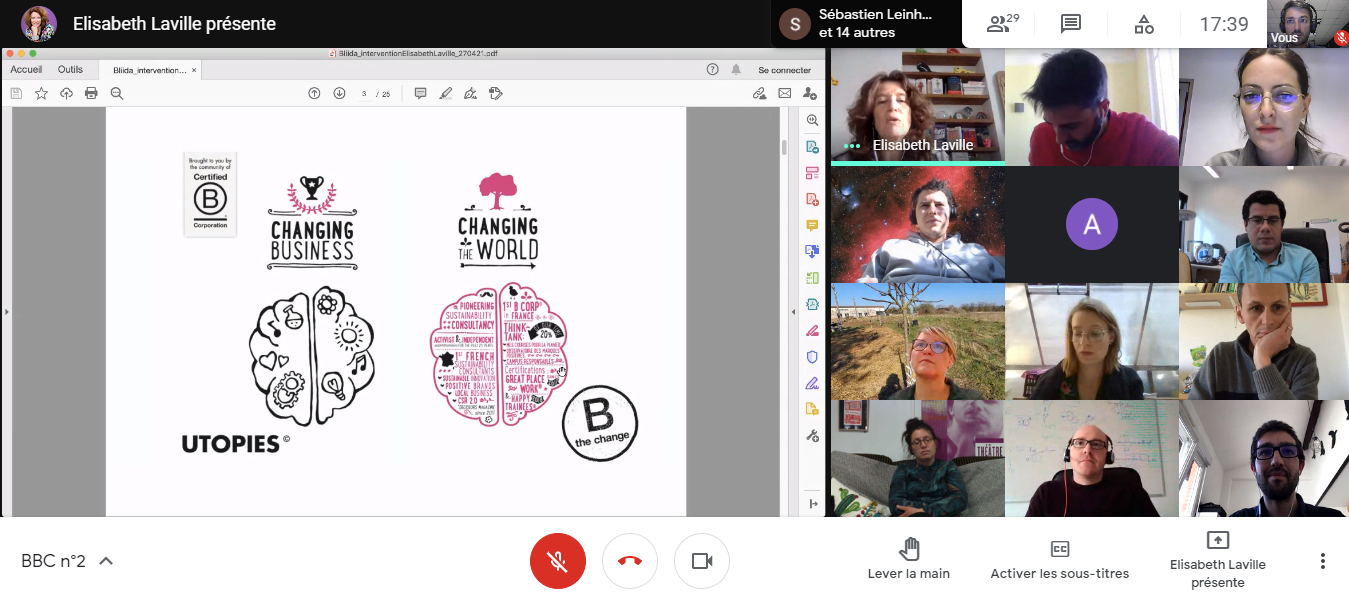The height and width of the screenshot is (600, 1349).
Task: Select Elisabeth Laville's video tile
Action: pos(917,106)
